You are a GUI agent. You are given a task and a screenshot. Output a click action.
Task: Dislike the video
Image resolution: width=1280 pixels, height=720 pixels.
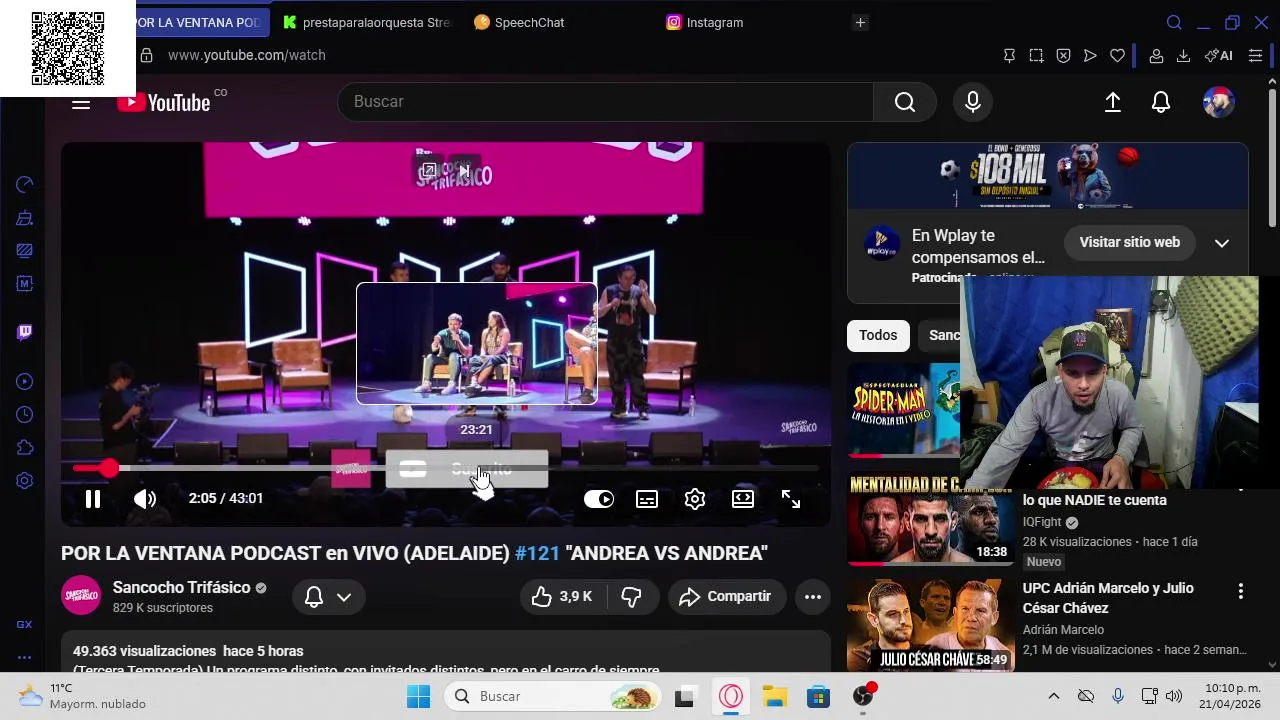pyautogui.click(x=631, y=597)
